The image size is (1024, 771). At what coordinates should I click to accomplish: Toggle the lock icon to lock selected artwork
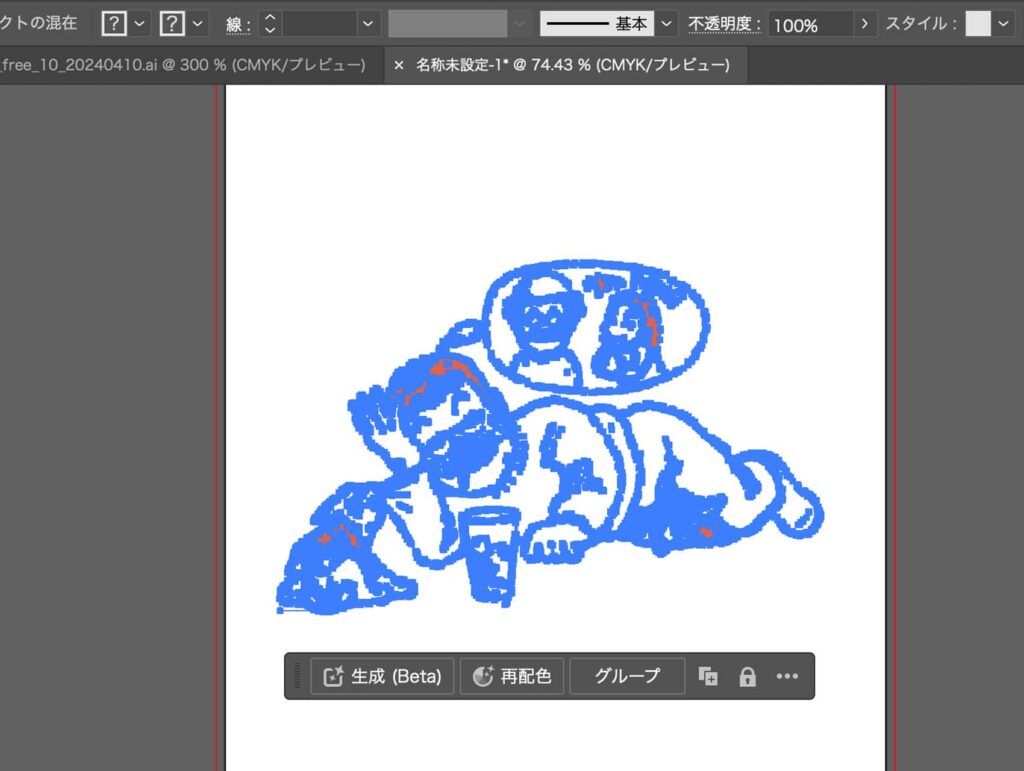coord(747,677)
